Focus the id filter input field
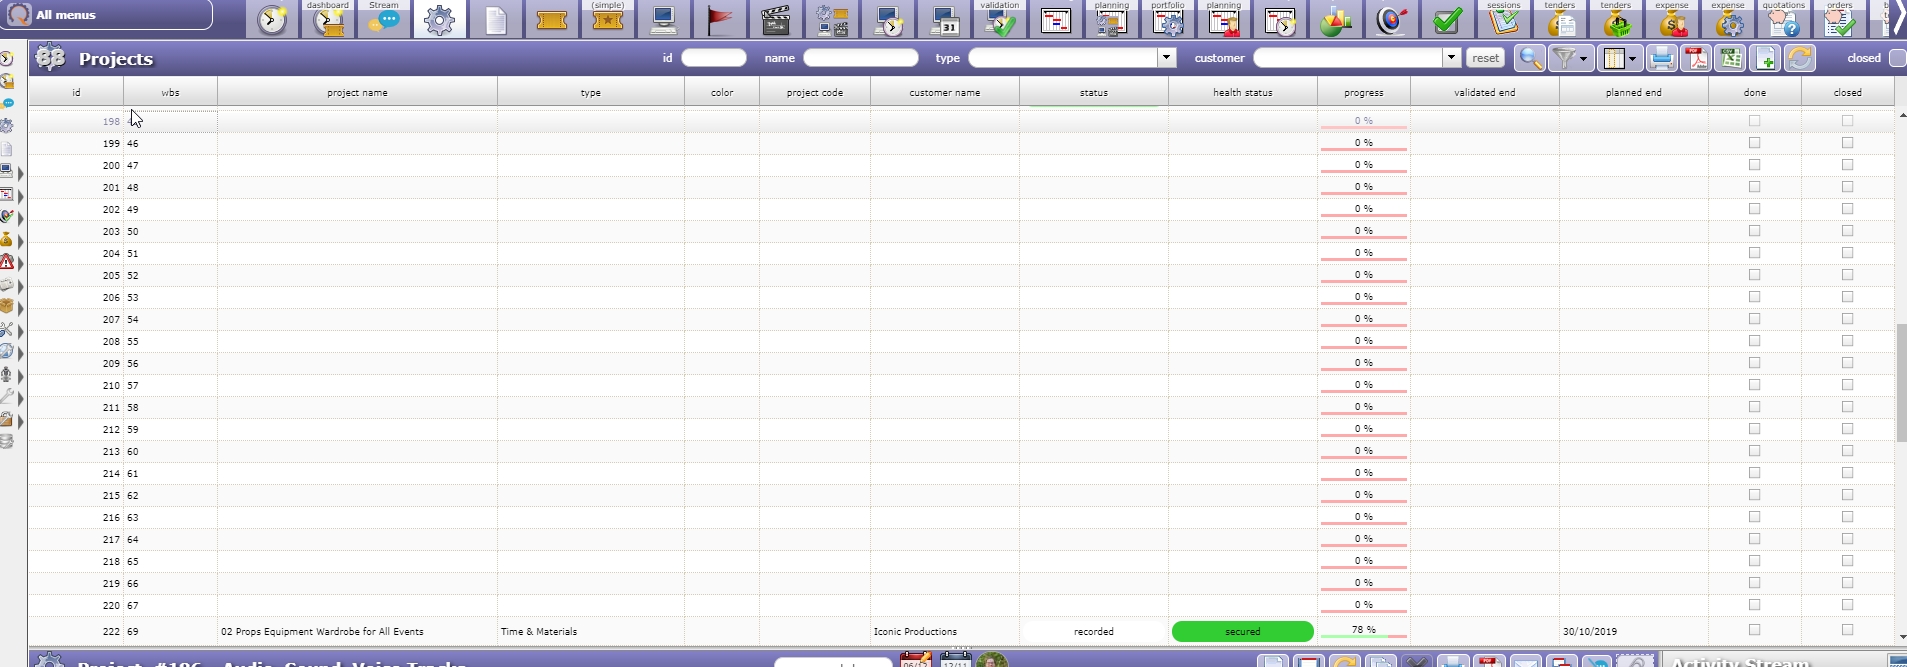Viewport: 1907px width, 667px height. pos(713,58)
